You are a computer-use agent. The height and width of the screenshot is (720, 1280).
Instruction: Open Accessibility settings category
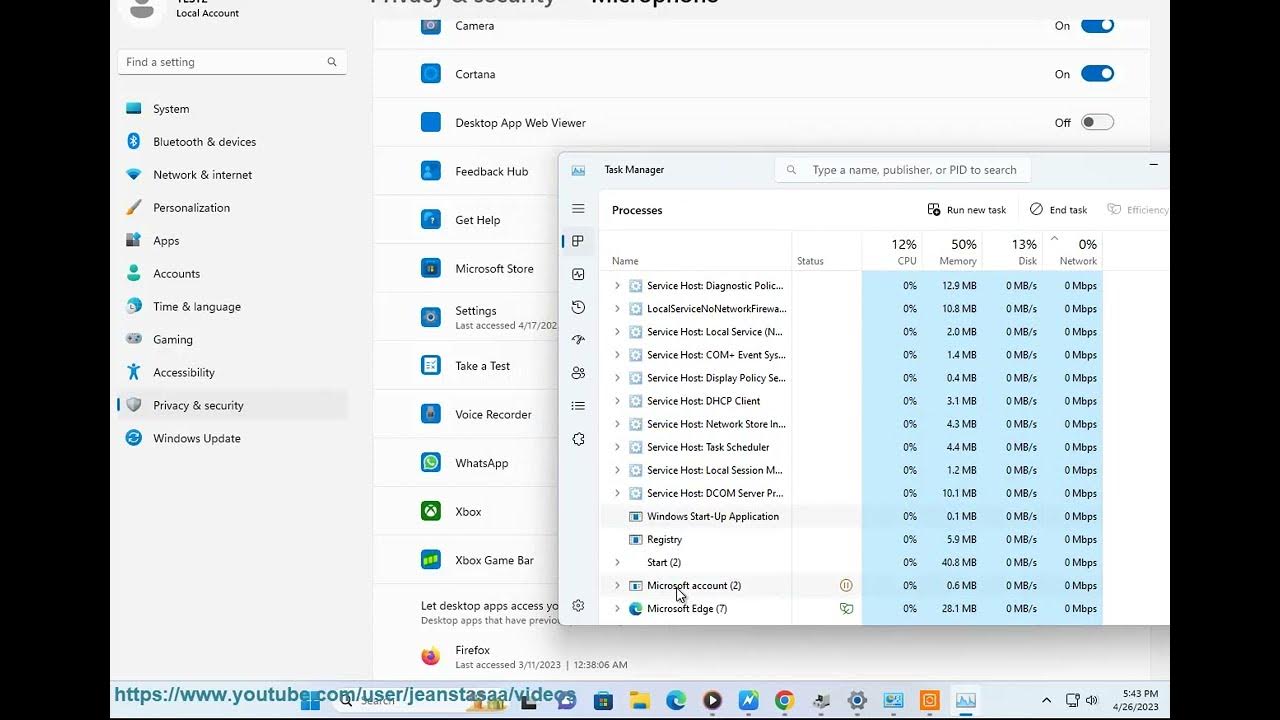click(232, 372)
